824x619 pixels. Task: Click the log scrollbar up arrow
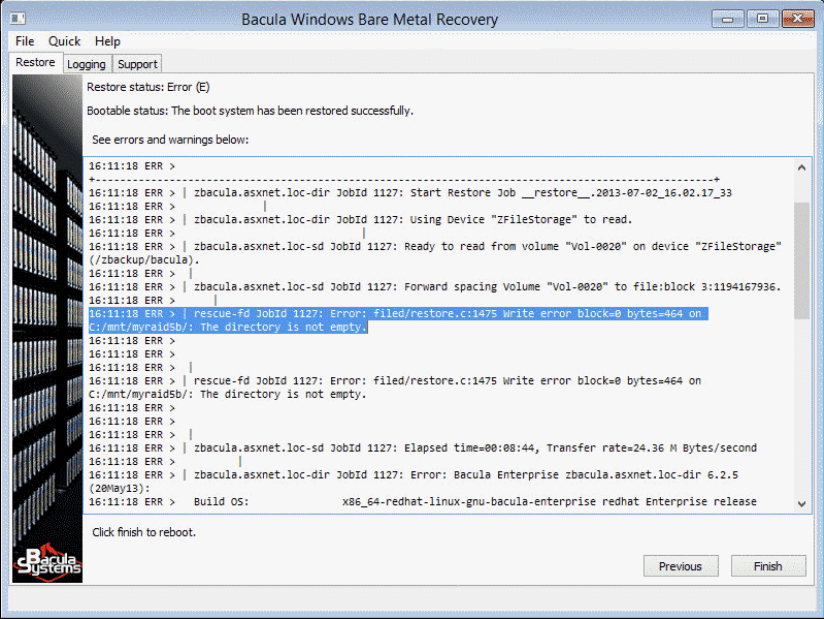pos(802,167)
